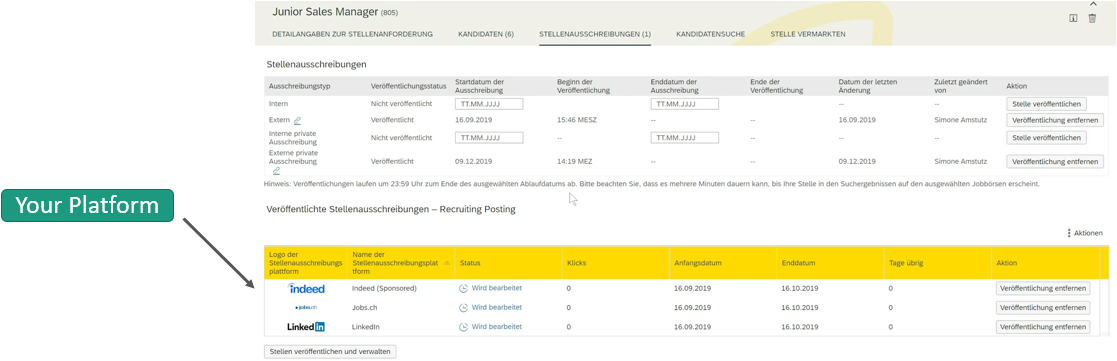Viewport: 1117px width, 361px height.
Task: Focus Intern row end date field
Action: pos(685,104)
